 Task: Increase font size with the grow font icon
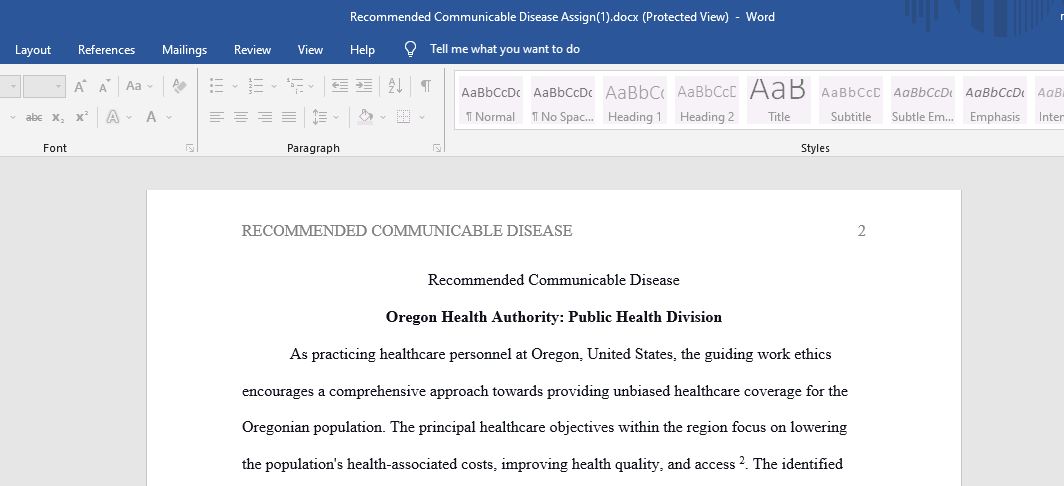[x=80, y=86]
